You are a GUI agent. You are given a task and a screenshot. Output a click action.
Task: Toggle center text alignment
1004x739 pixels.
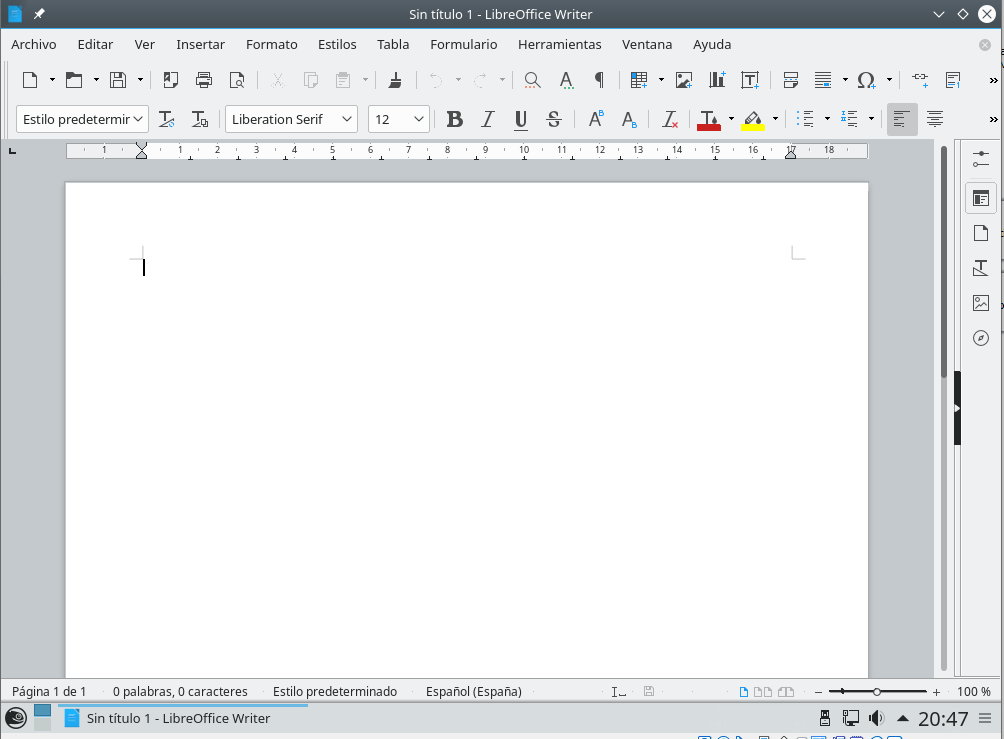tap(935, 119)
